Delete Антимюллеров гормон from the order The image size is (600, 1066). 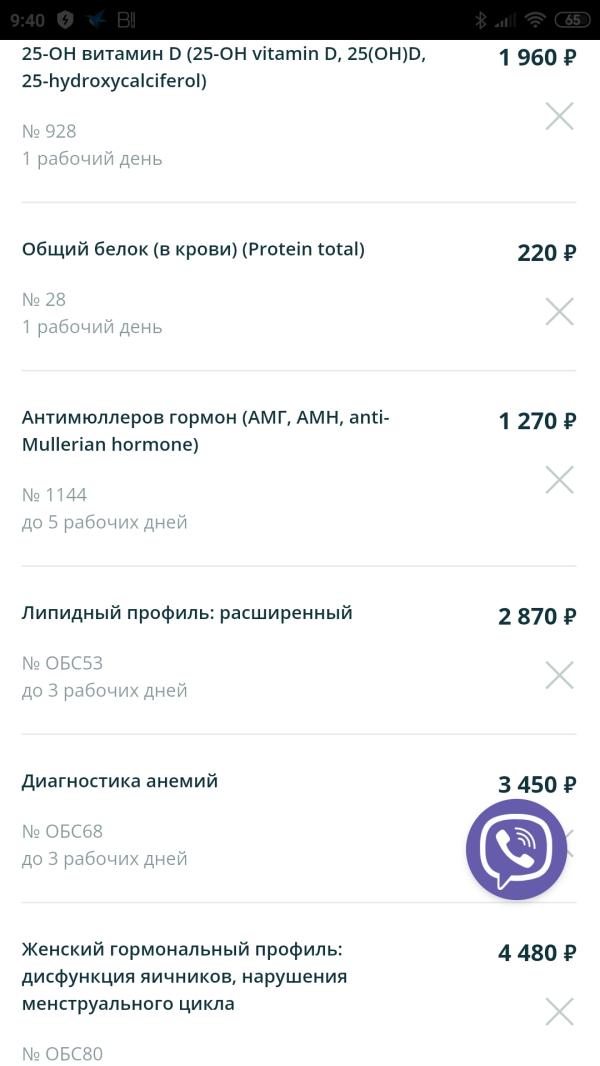click(x=559, y=480)
